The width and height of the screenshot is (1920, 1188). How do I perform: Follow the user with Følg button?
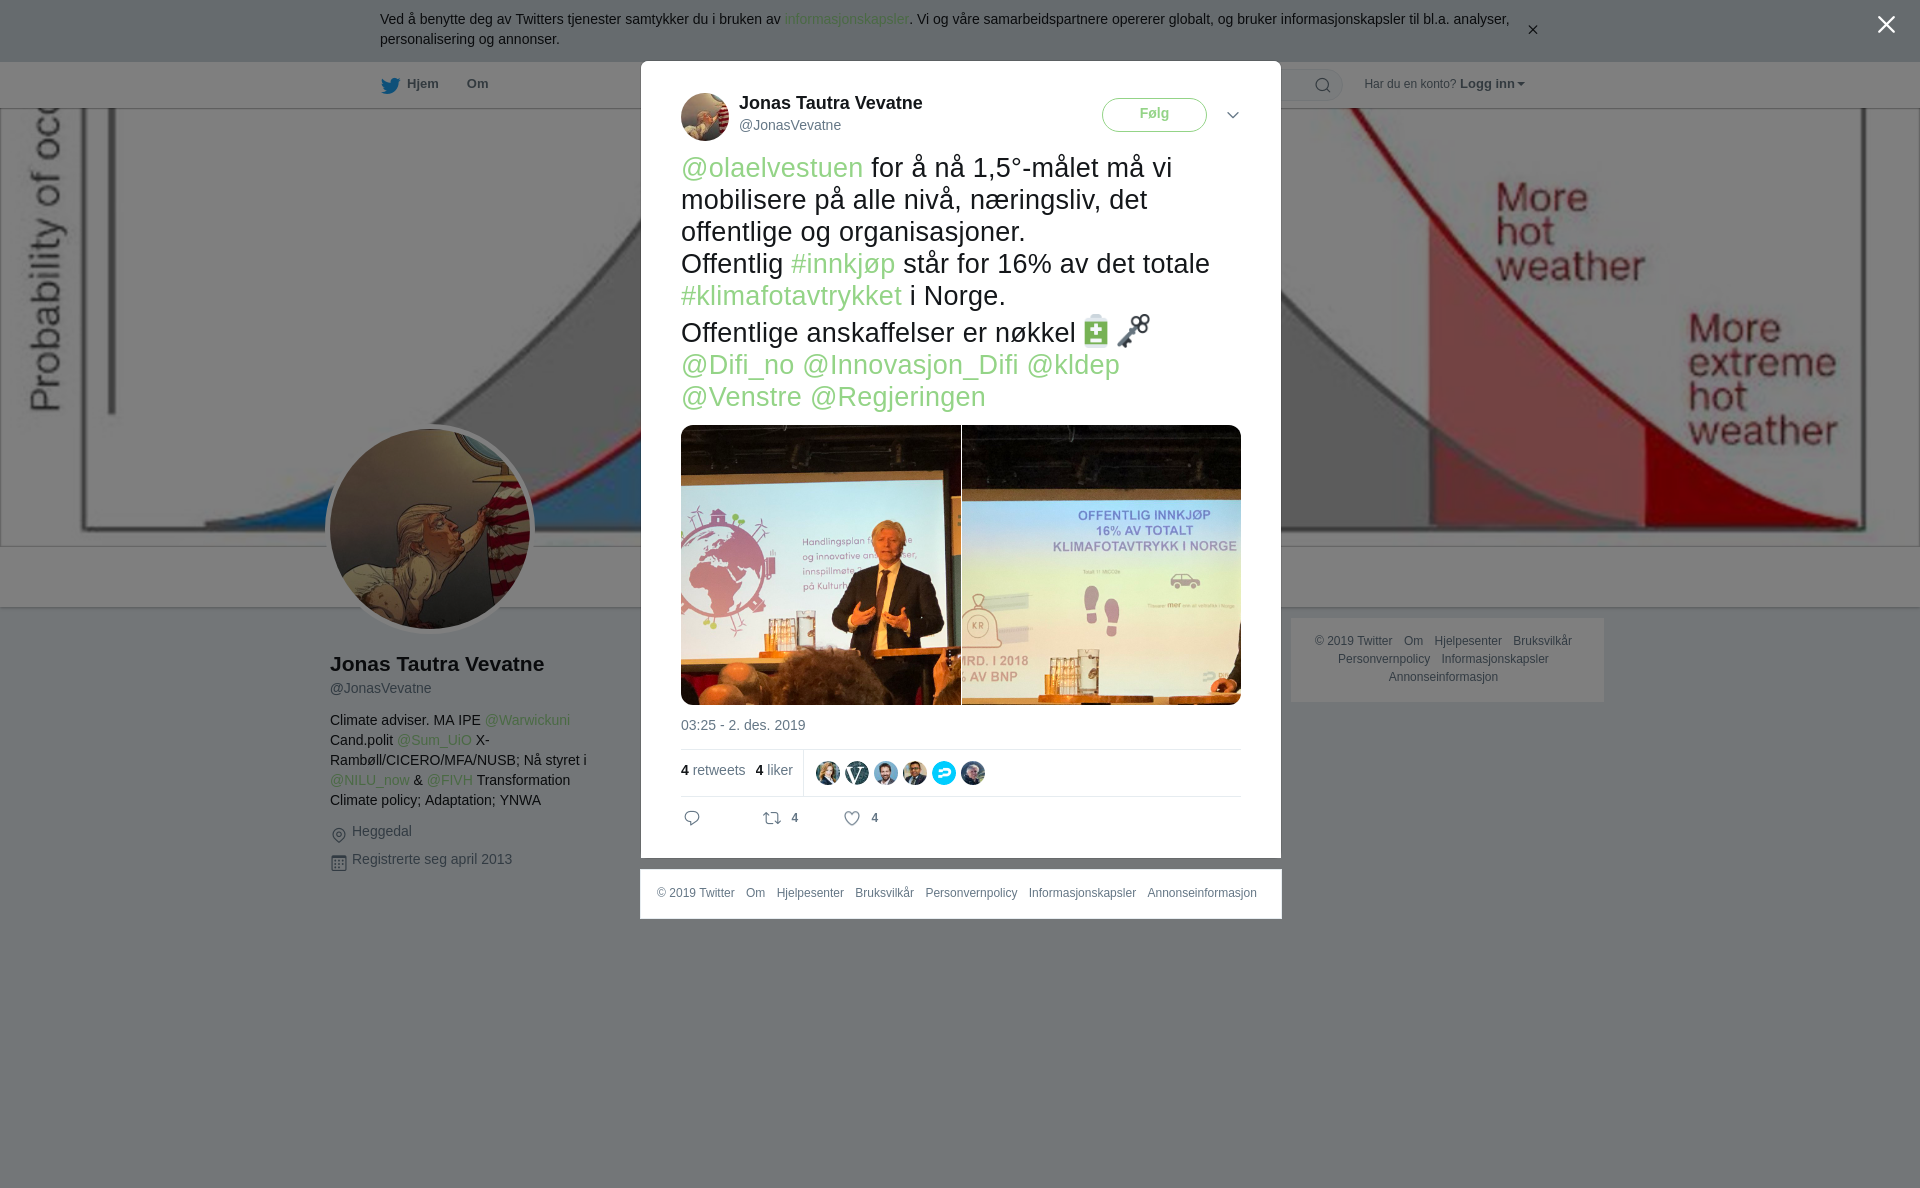tap(1154, 115)
